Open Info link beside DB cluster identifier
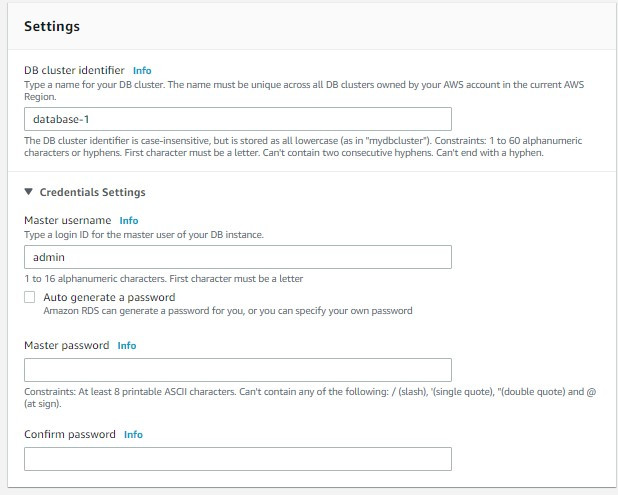Image resolution: width=618 pixels, height=495 pixels. [x=142, y=71]
